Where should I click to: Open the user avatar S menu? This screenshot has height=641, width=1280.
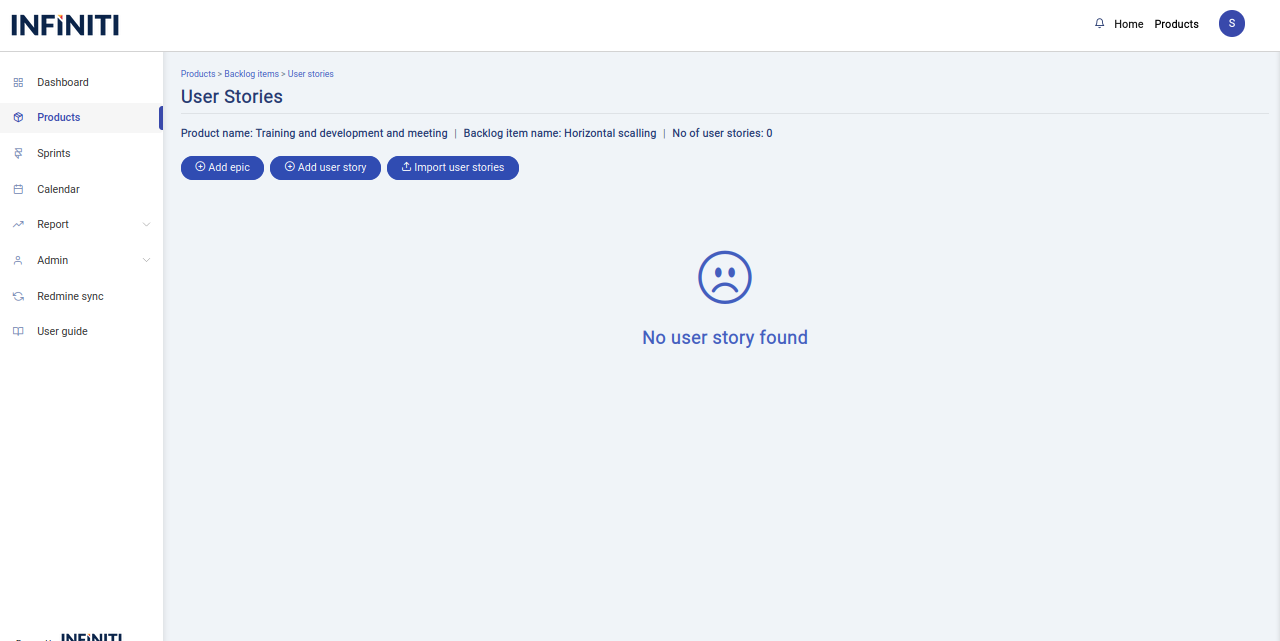1231,24
